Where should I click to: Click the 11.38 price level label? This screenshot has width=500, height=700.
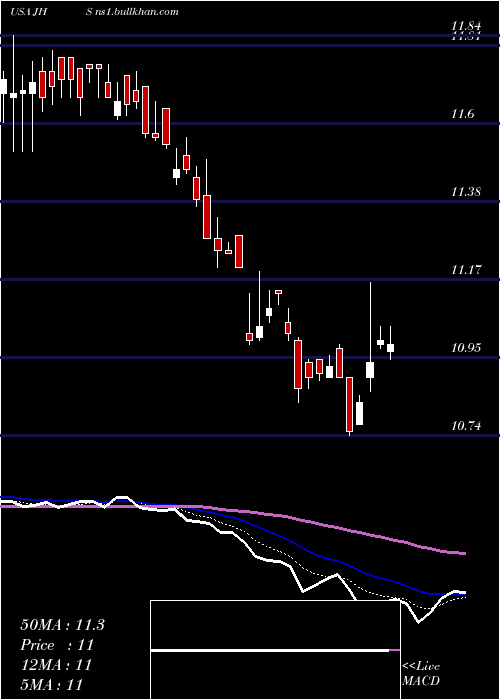pyautogui.click(x=466, y=192)
